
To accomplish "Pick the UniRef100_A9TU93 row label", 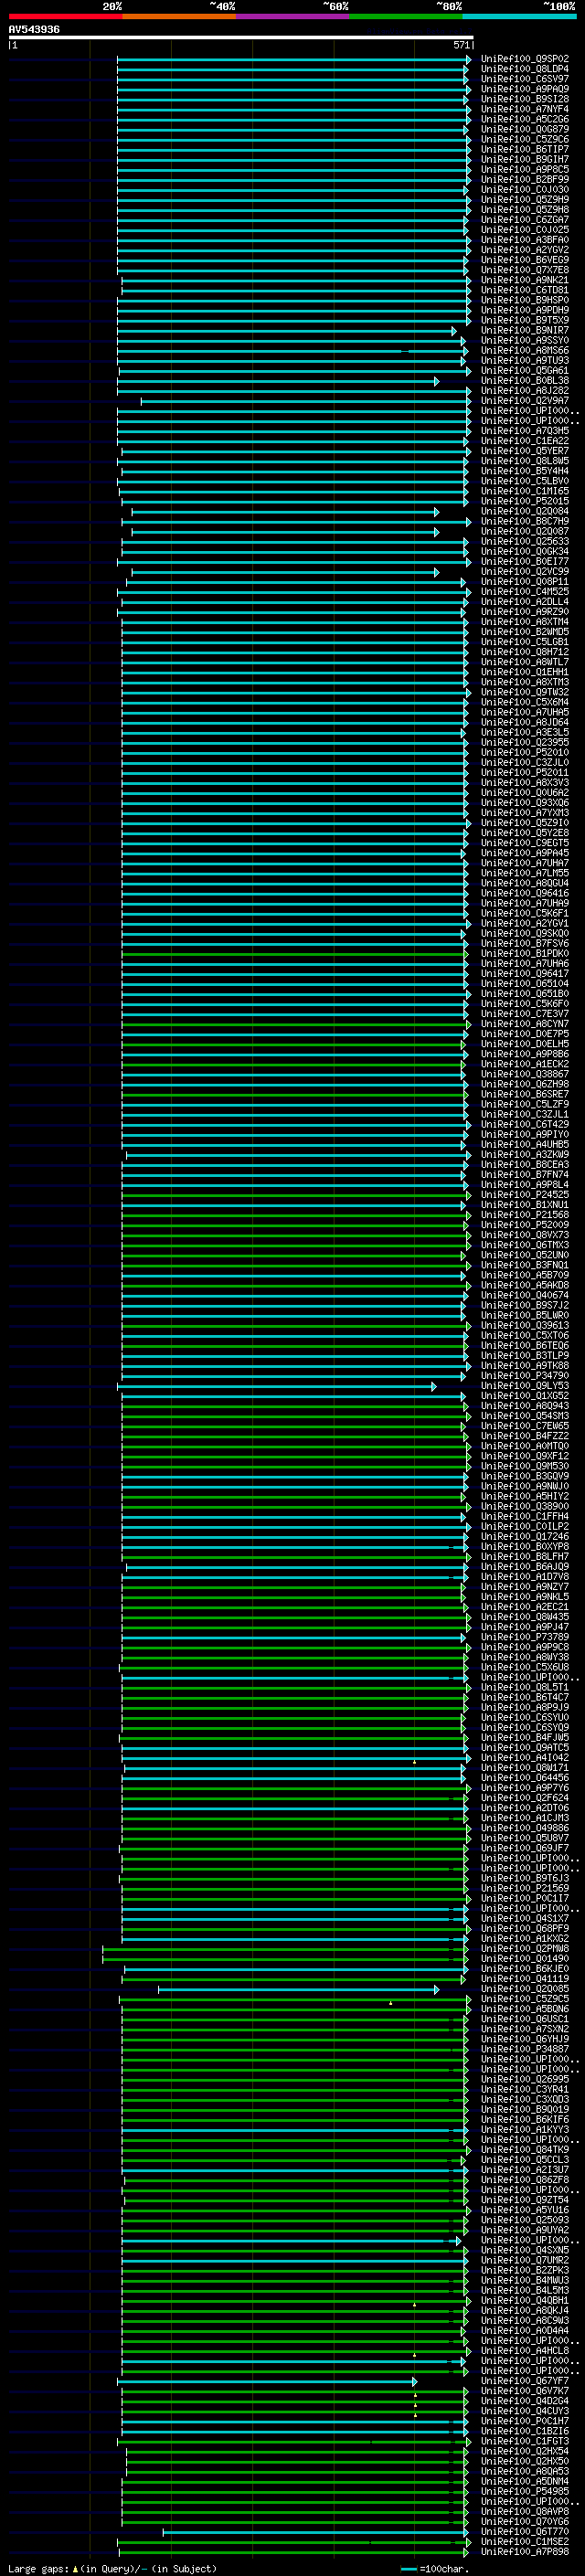I will click(524, 360).
